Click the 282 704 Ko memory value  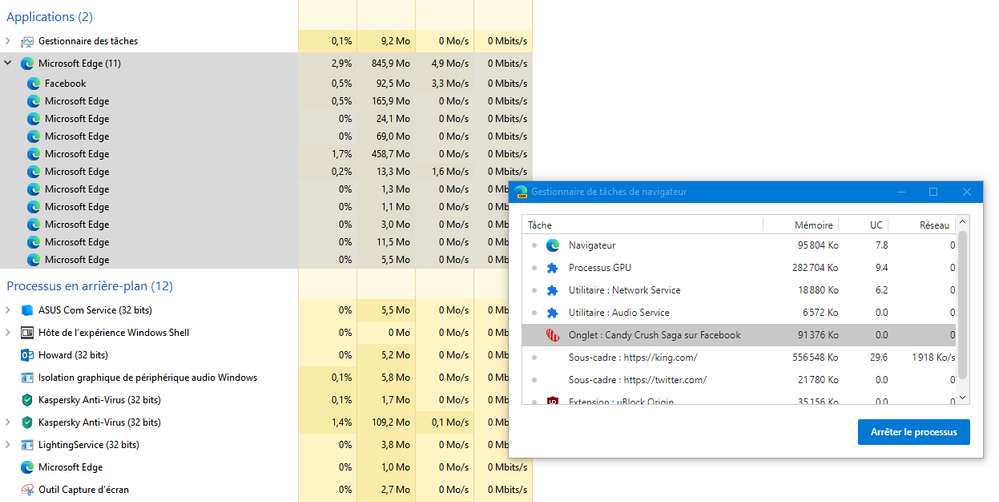816,268
